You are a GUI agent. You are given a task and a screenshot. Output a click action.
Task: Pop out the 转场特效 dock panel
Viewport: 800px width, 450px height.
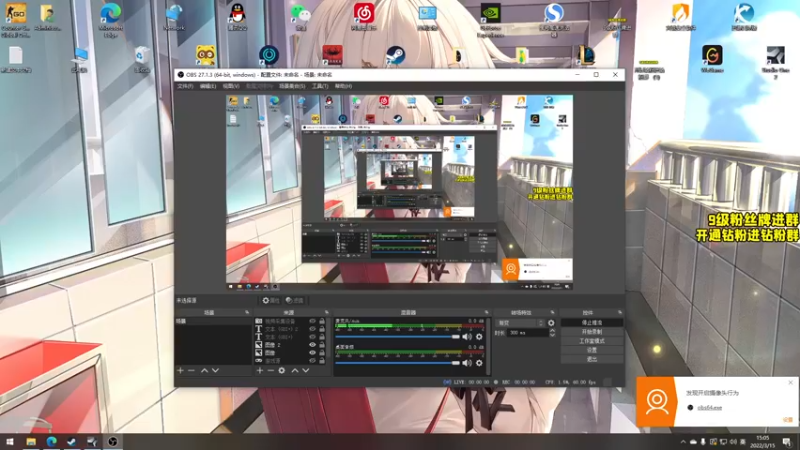click(x=553, y=312)
